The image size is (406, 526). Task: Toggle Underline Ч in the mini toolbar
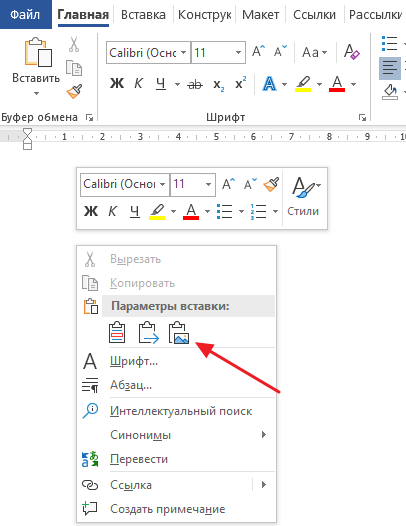pos(135,212)
